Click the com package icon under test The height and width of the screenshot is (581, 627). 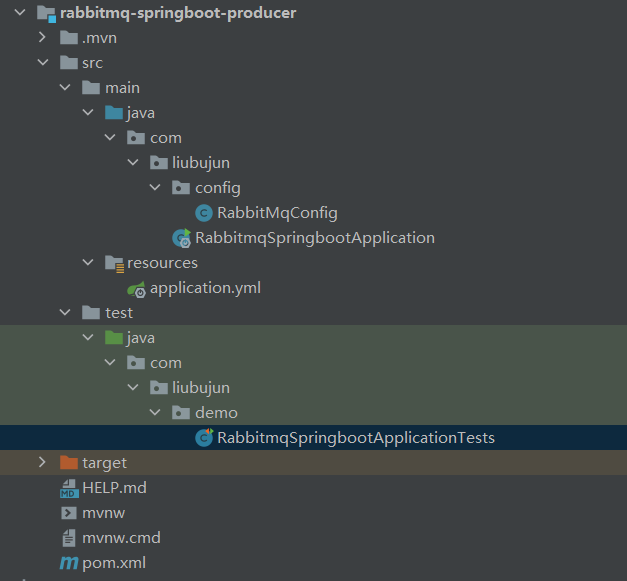point(136,363)
